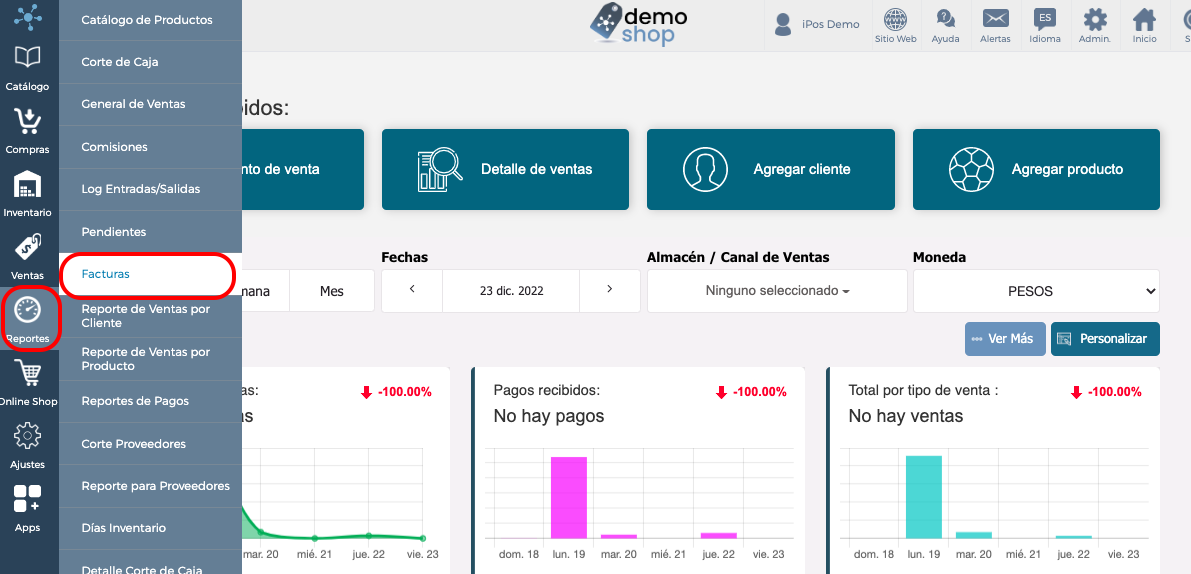Open the Online Shop cart icon
The width and height of the screenshot is (1191, 574).
28,374
